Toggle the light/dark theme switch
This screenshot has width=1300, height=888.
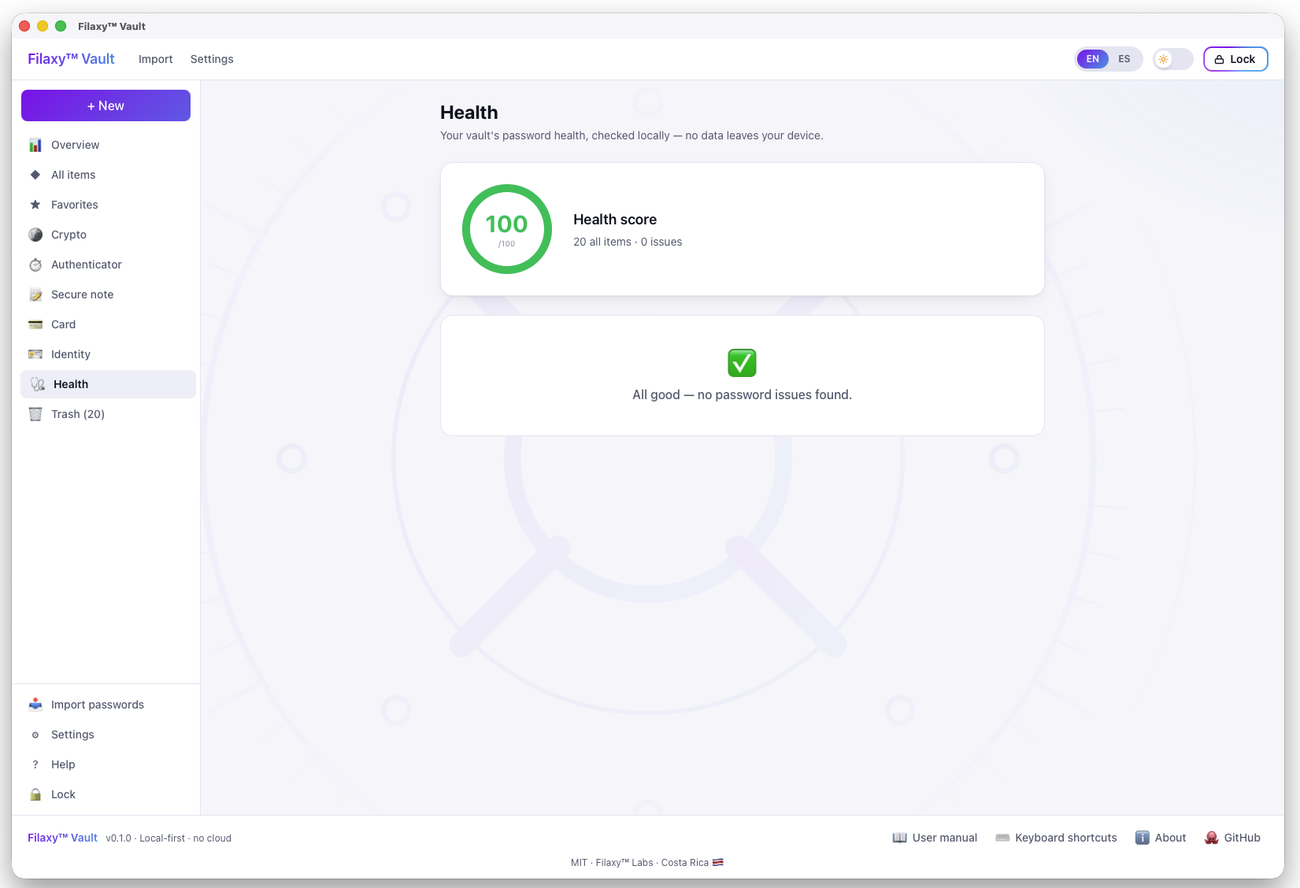(1173, 59)
